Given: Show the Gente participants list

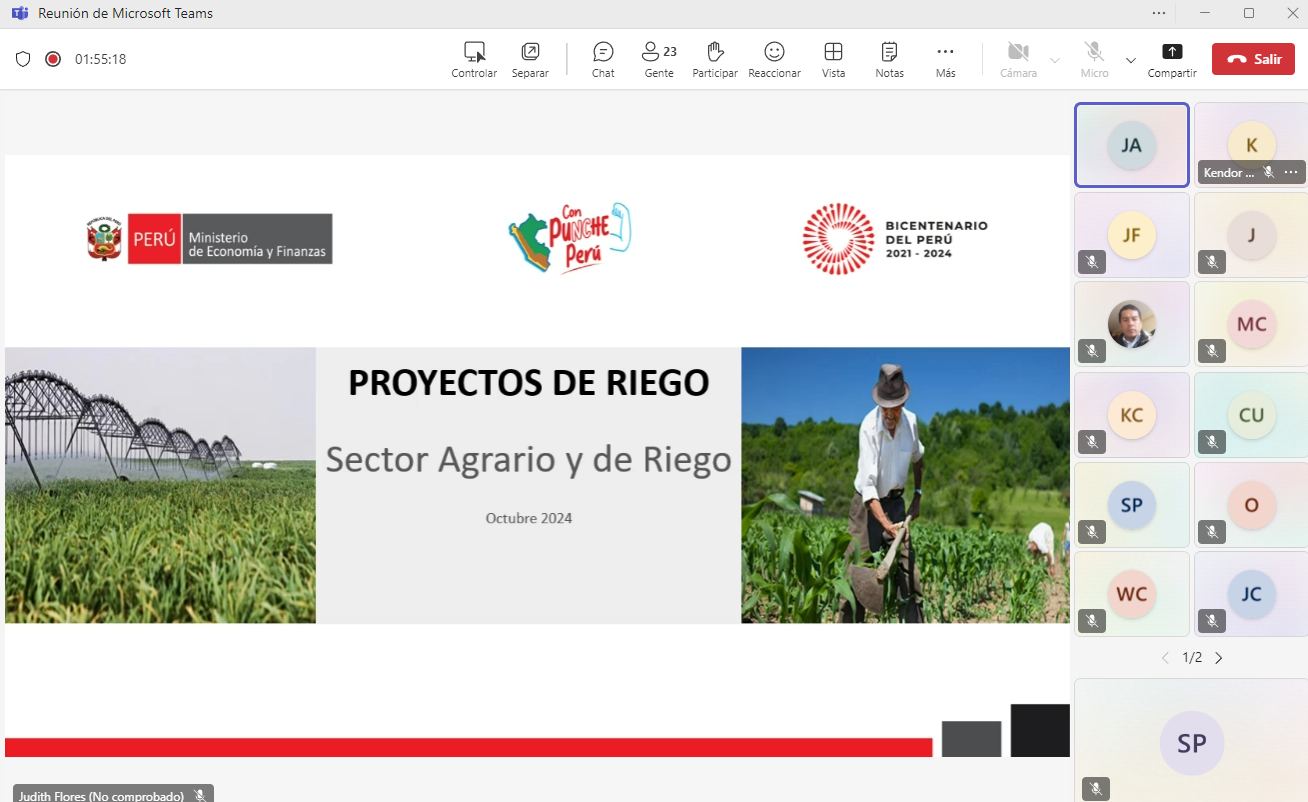Looking at the screenshot, I should pyautogui.click(x=658, y=59).
